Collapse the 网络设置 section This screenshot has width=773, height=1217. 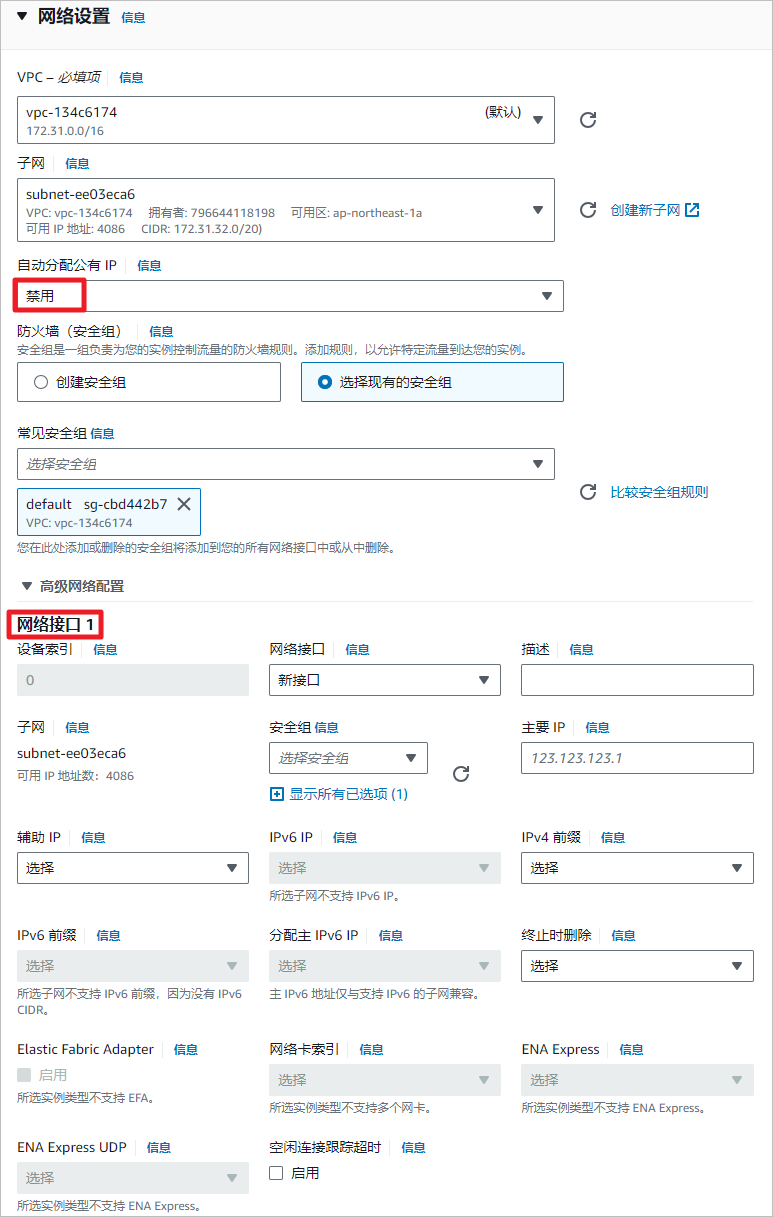coord(23,17)
